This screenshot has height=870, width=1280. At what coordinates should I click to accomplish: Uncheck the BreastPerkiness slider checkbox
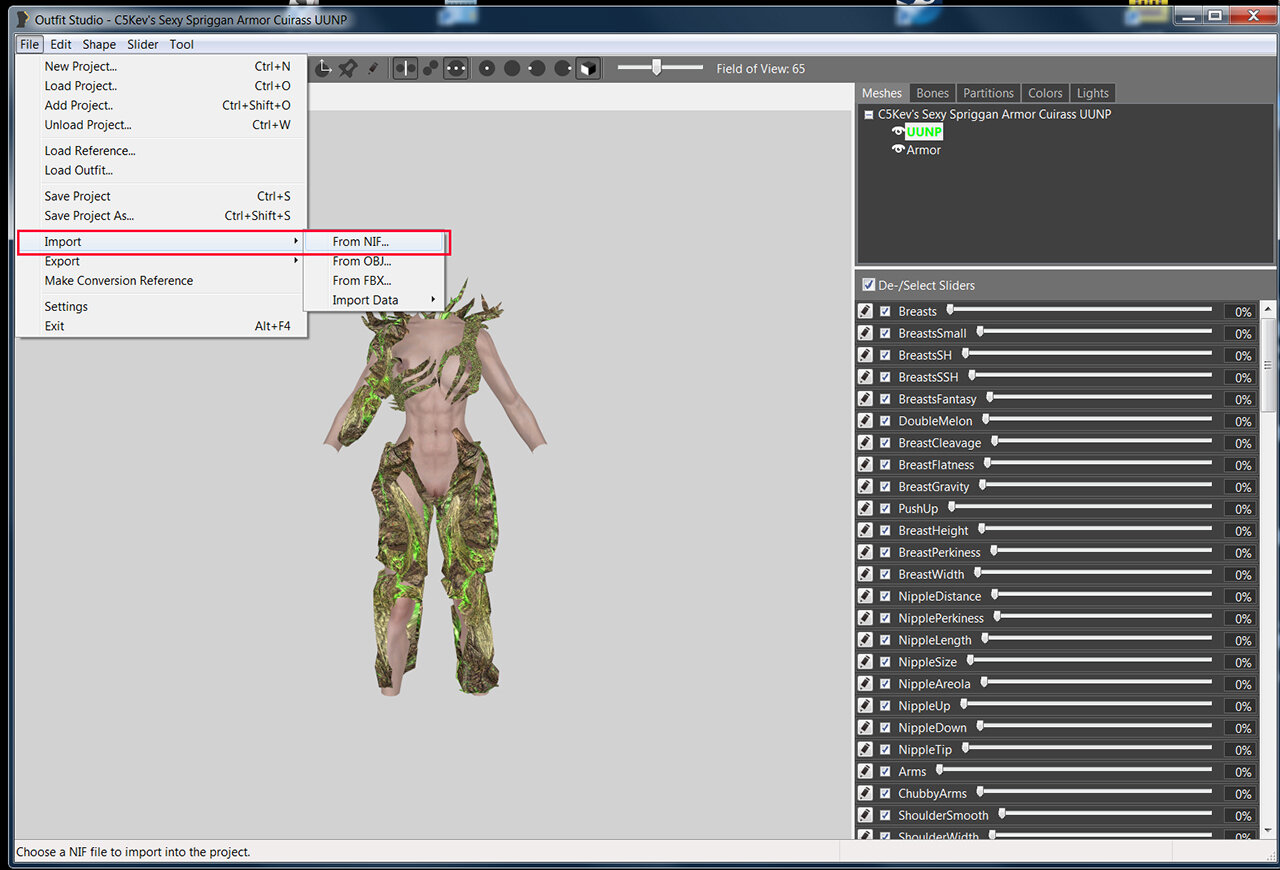coord(885,553)
